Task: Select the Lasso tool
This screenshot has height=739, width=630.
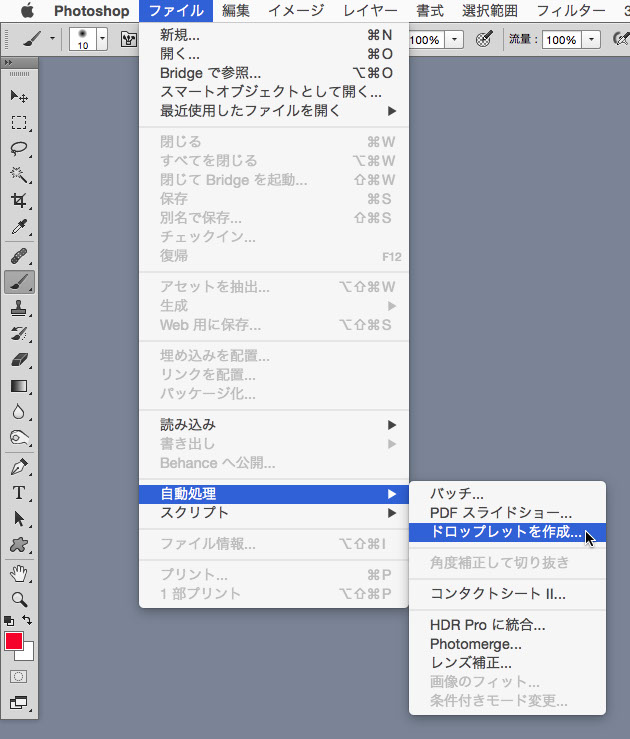Action: click(19, 148)
